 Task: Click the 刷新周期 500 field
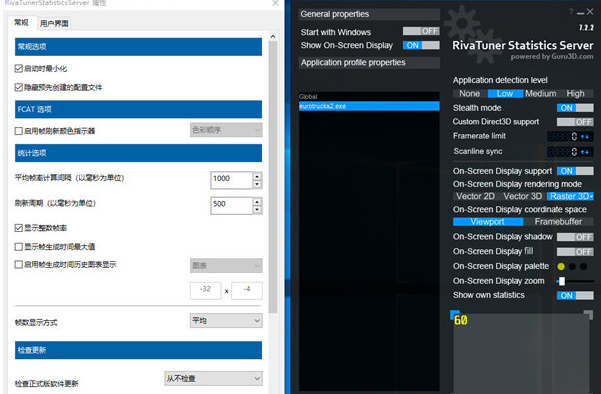tap(232, 205)
